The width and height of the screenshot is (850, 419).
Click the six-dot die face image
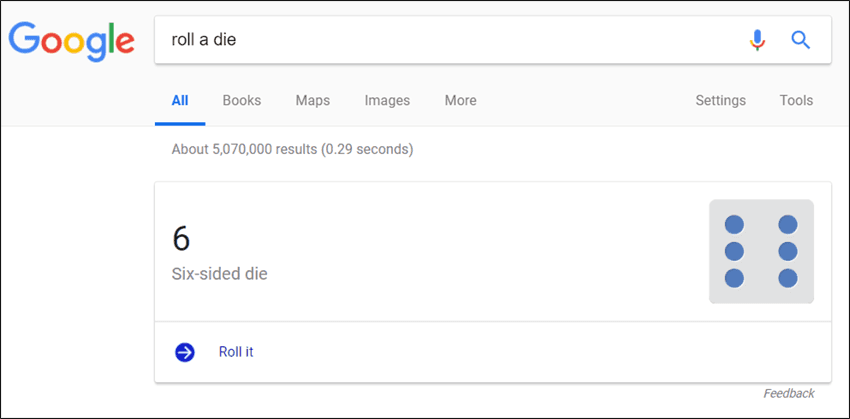pyautogui.click(x=761, y=251)
